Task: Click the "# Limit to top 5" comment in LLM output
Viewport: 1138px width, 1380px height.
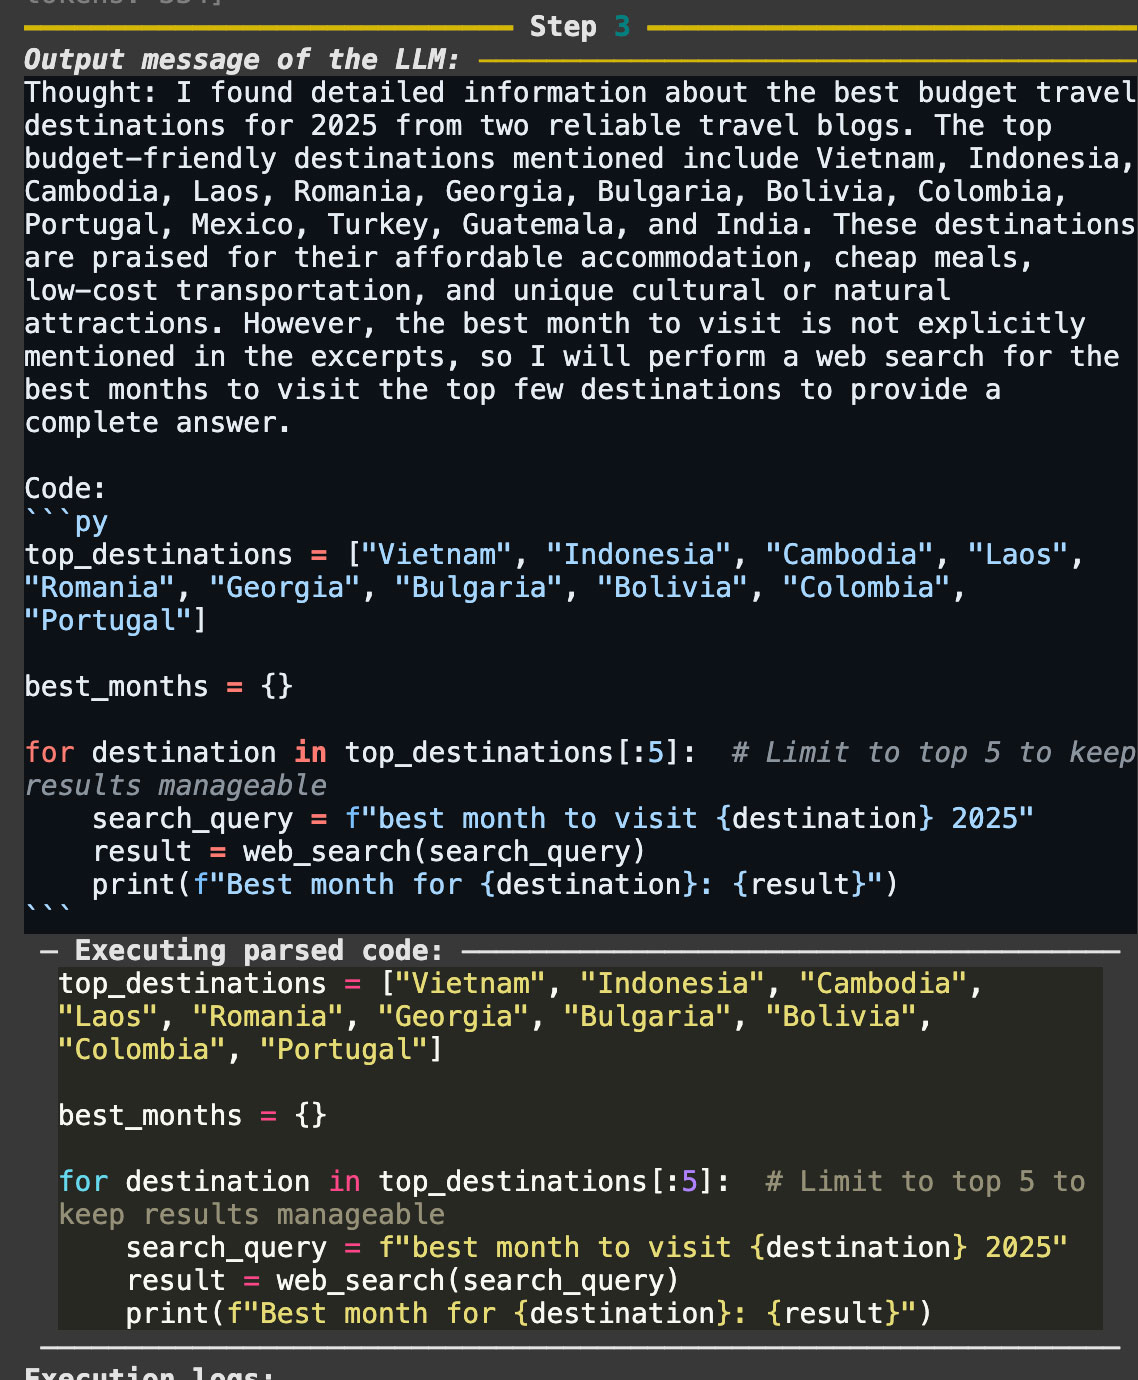Action: (x=866, y=753)
